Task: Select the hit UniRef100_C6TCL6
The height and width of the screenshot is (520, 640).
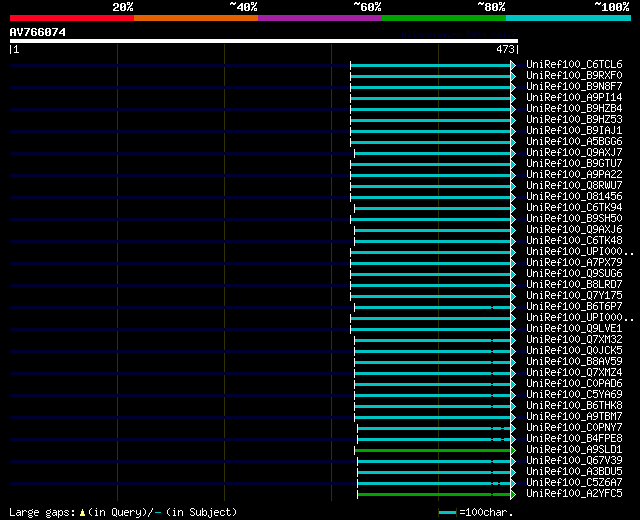Action: click(574, 64)
